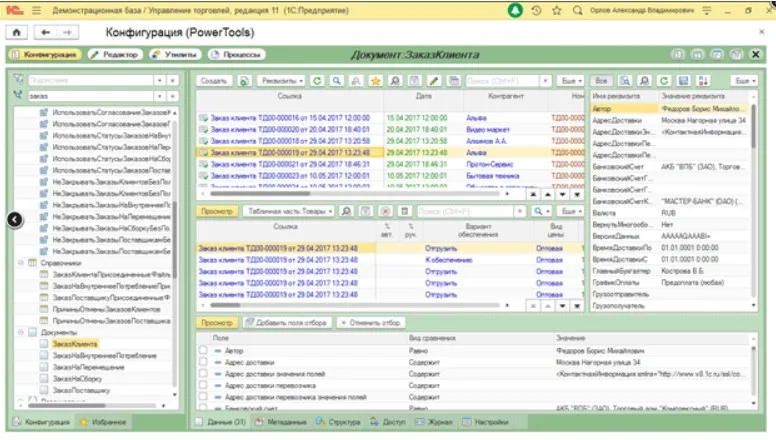Image resolution: width=776 pixels, height=440 pixels.
Task: Add to favorites with yellow star icon
Action: (376, 81)
